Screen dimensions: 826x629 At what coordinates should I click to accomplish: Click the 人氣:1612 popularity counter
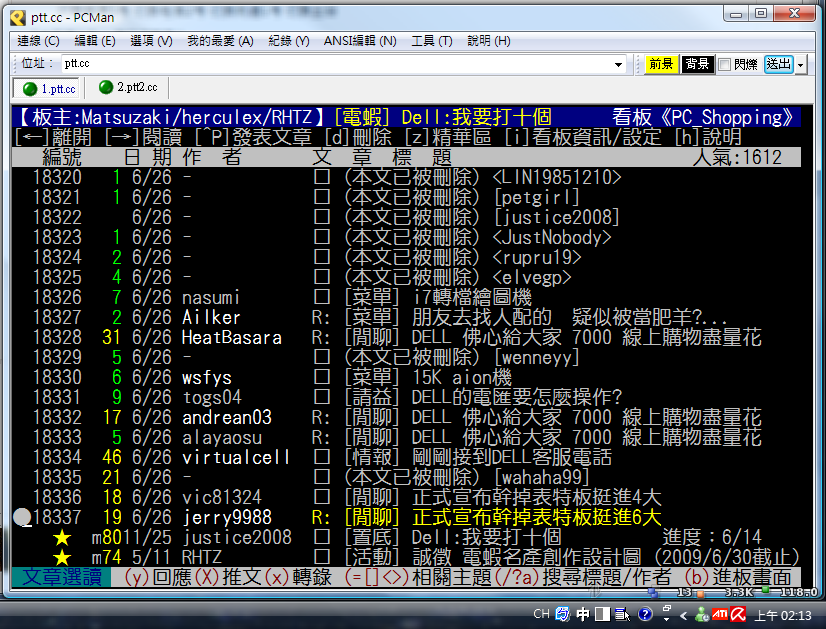[736, 157]
